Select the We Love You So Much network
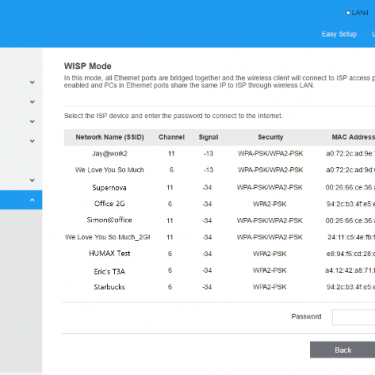375x375 pixels. tap(109, 170)
